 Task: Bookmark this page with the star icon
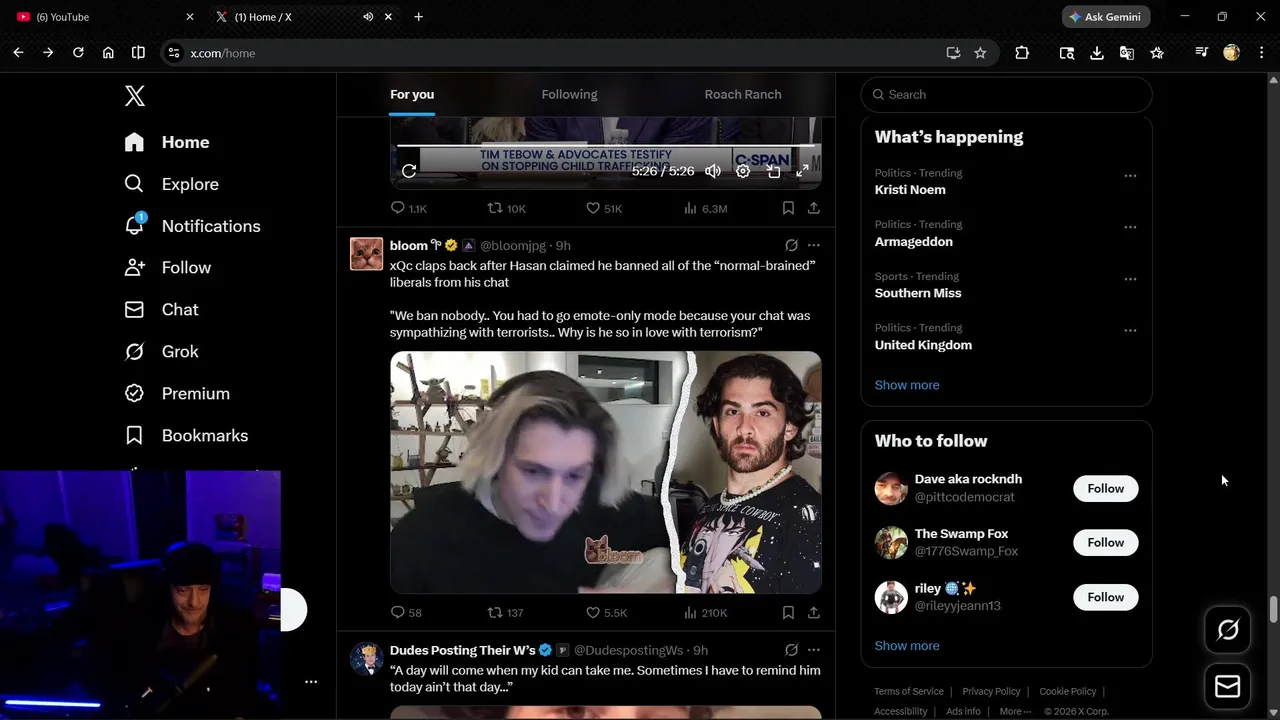[980, 53]
